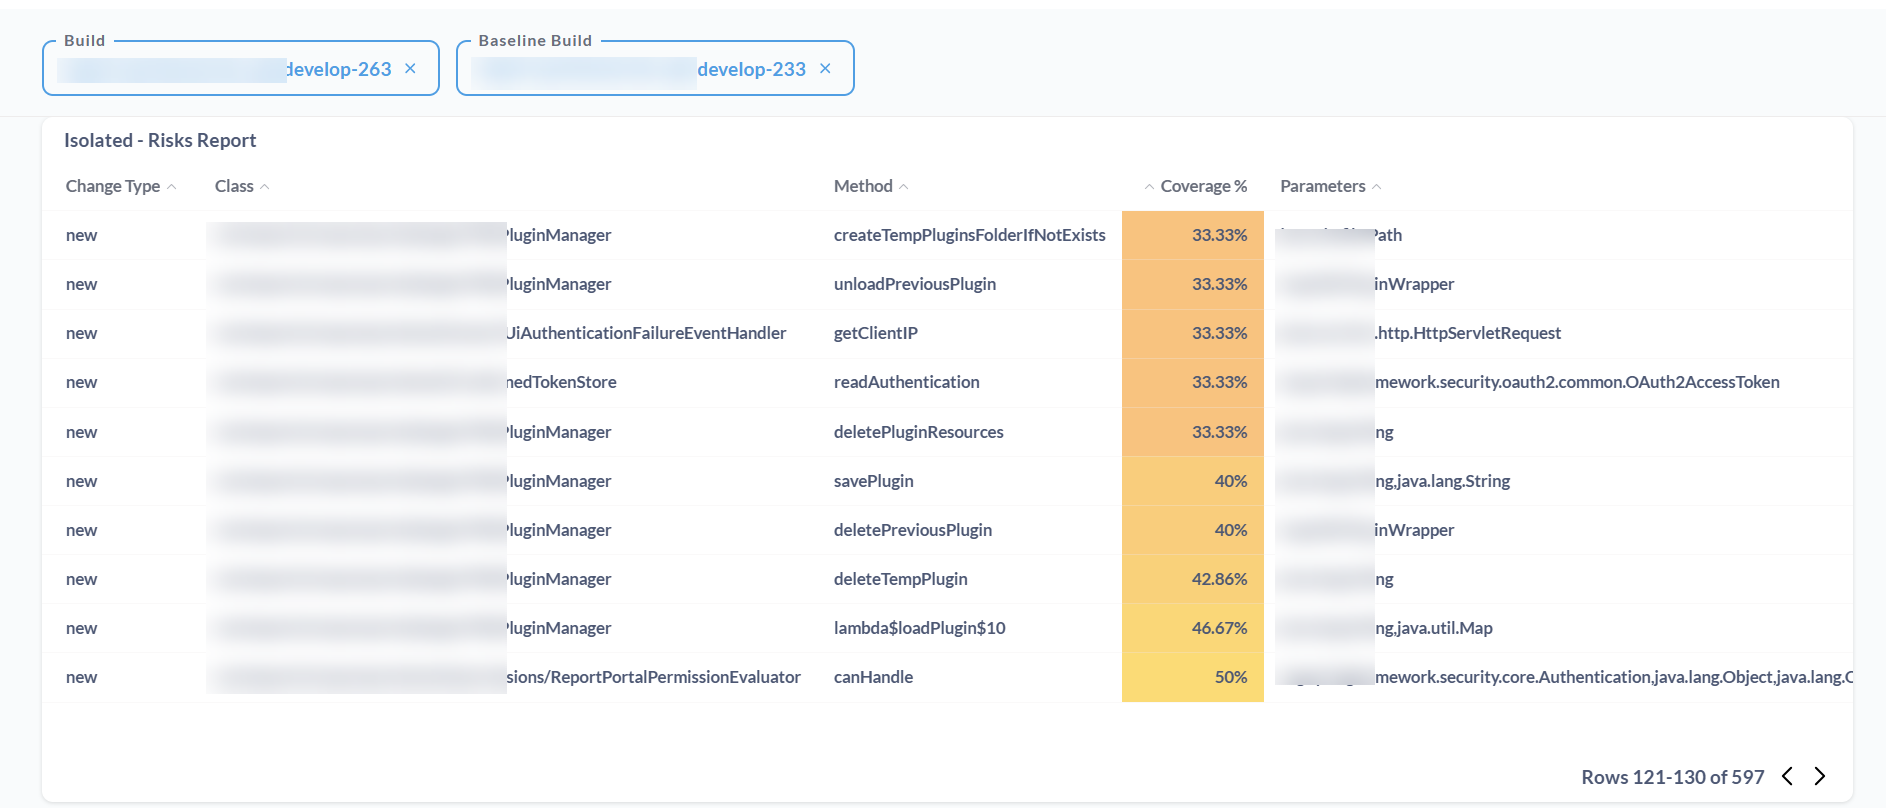Sort by Coverage % column
1886x808 pixels.
click(x=1195, y=186)
